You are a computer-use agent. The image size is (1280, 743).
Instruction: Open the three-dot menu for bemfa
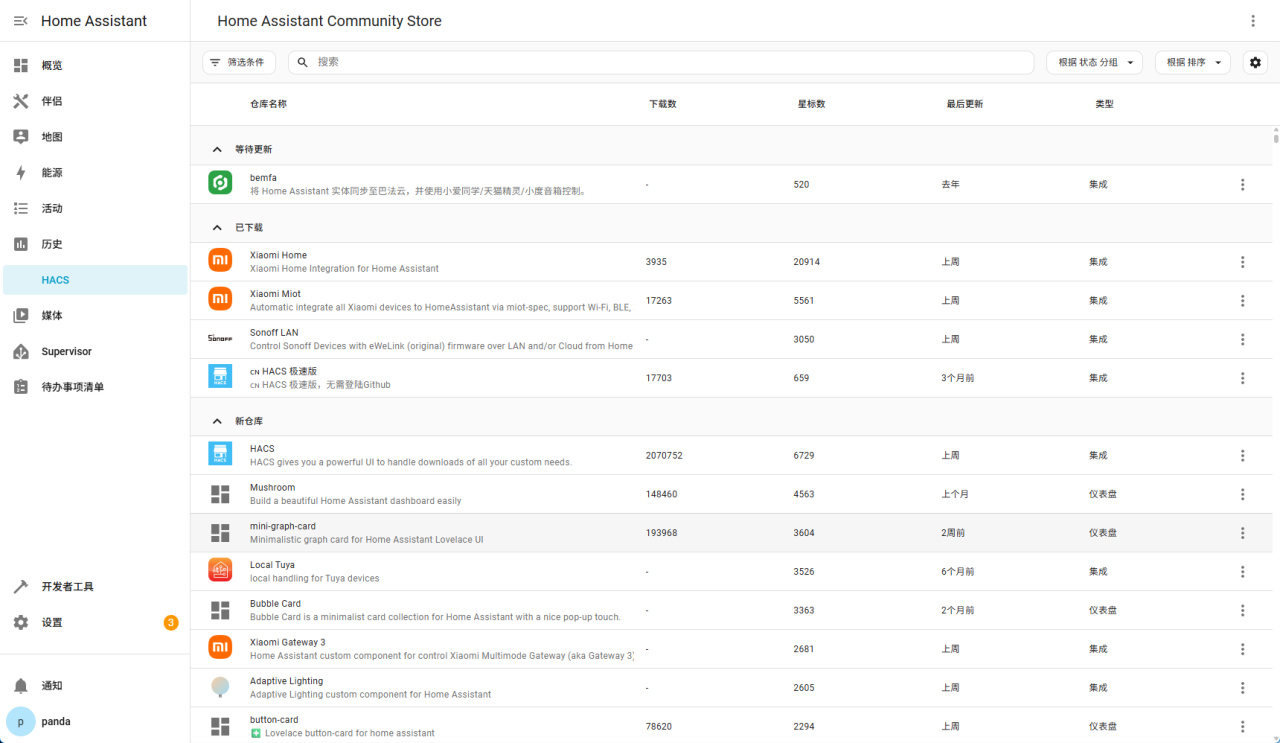pyautogui.click(x=1242, y=185)
